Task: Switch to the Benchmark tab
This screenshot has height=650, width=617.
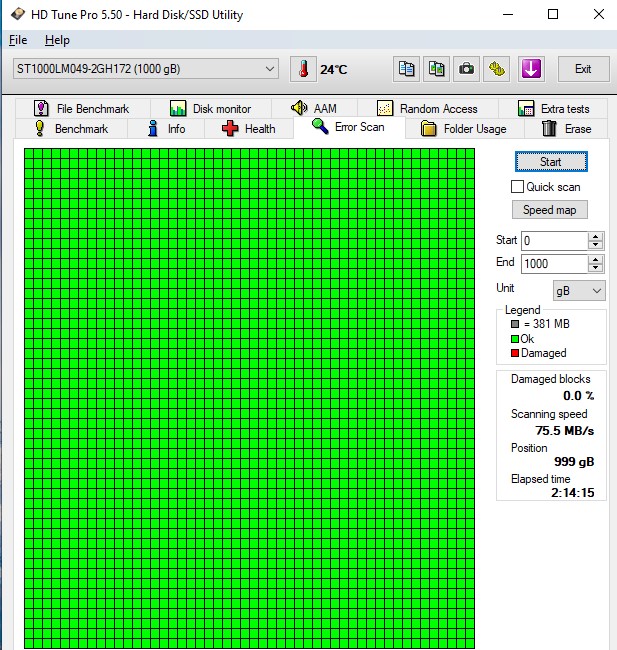Action: (x=71, y=129)
